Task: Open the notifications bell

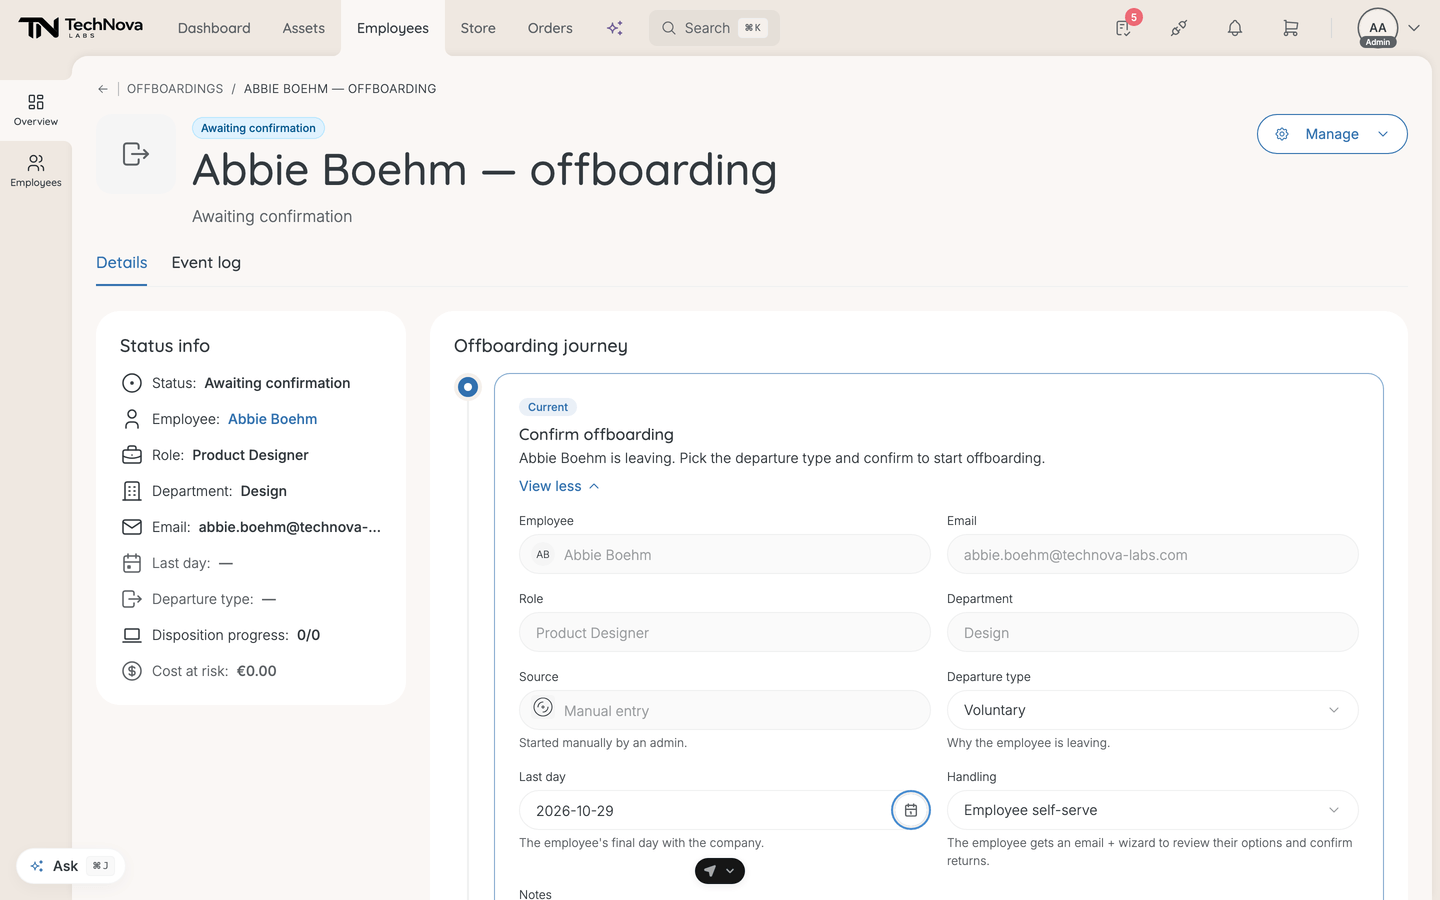Action: point(1235,28)
